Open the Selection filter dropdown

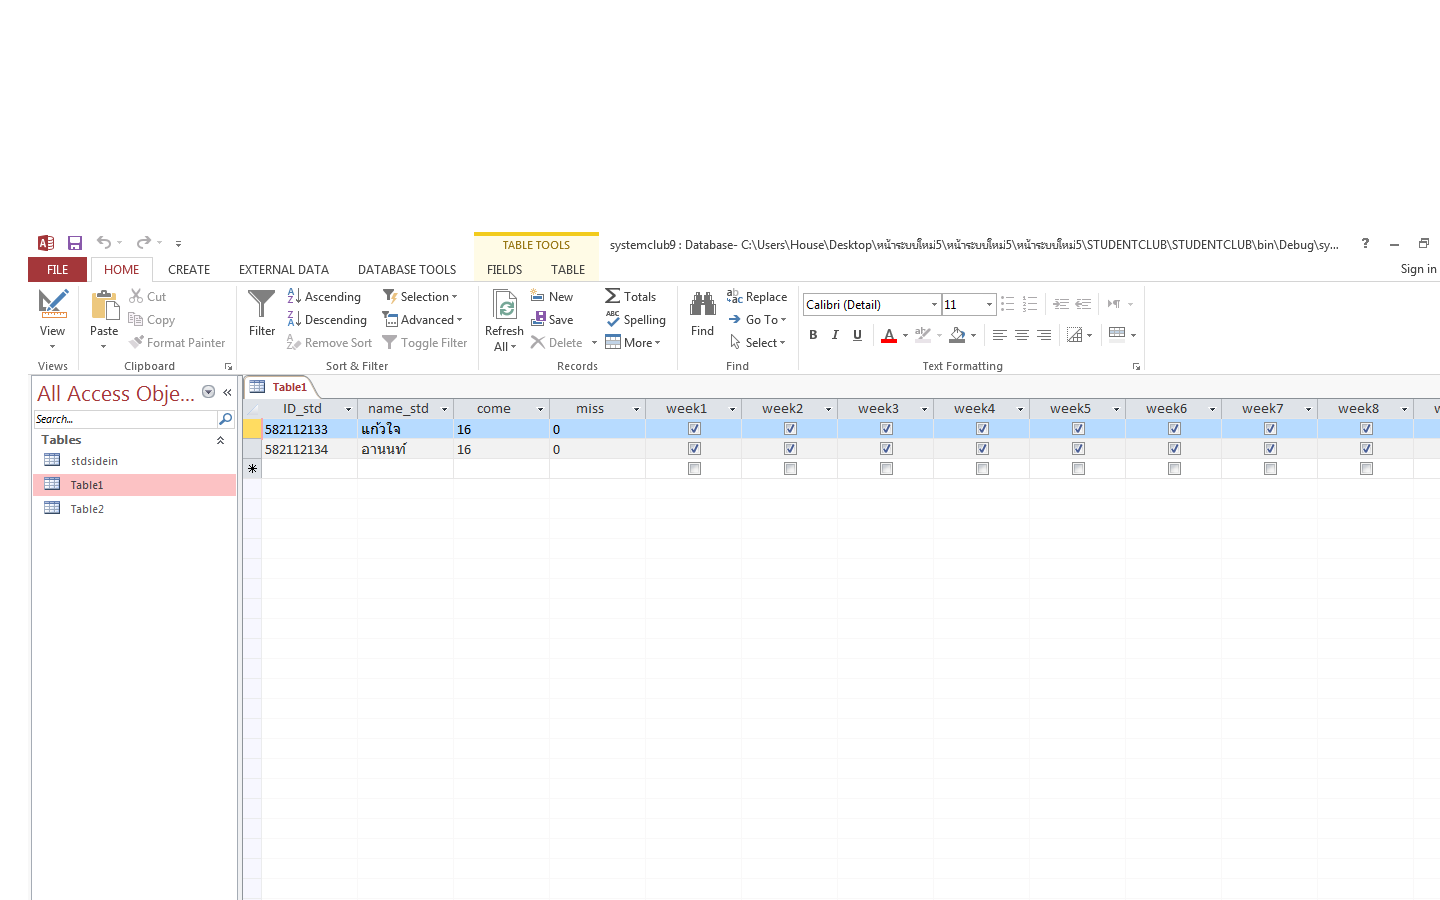click(x=421, y=297)
